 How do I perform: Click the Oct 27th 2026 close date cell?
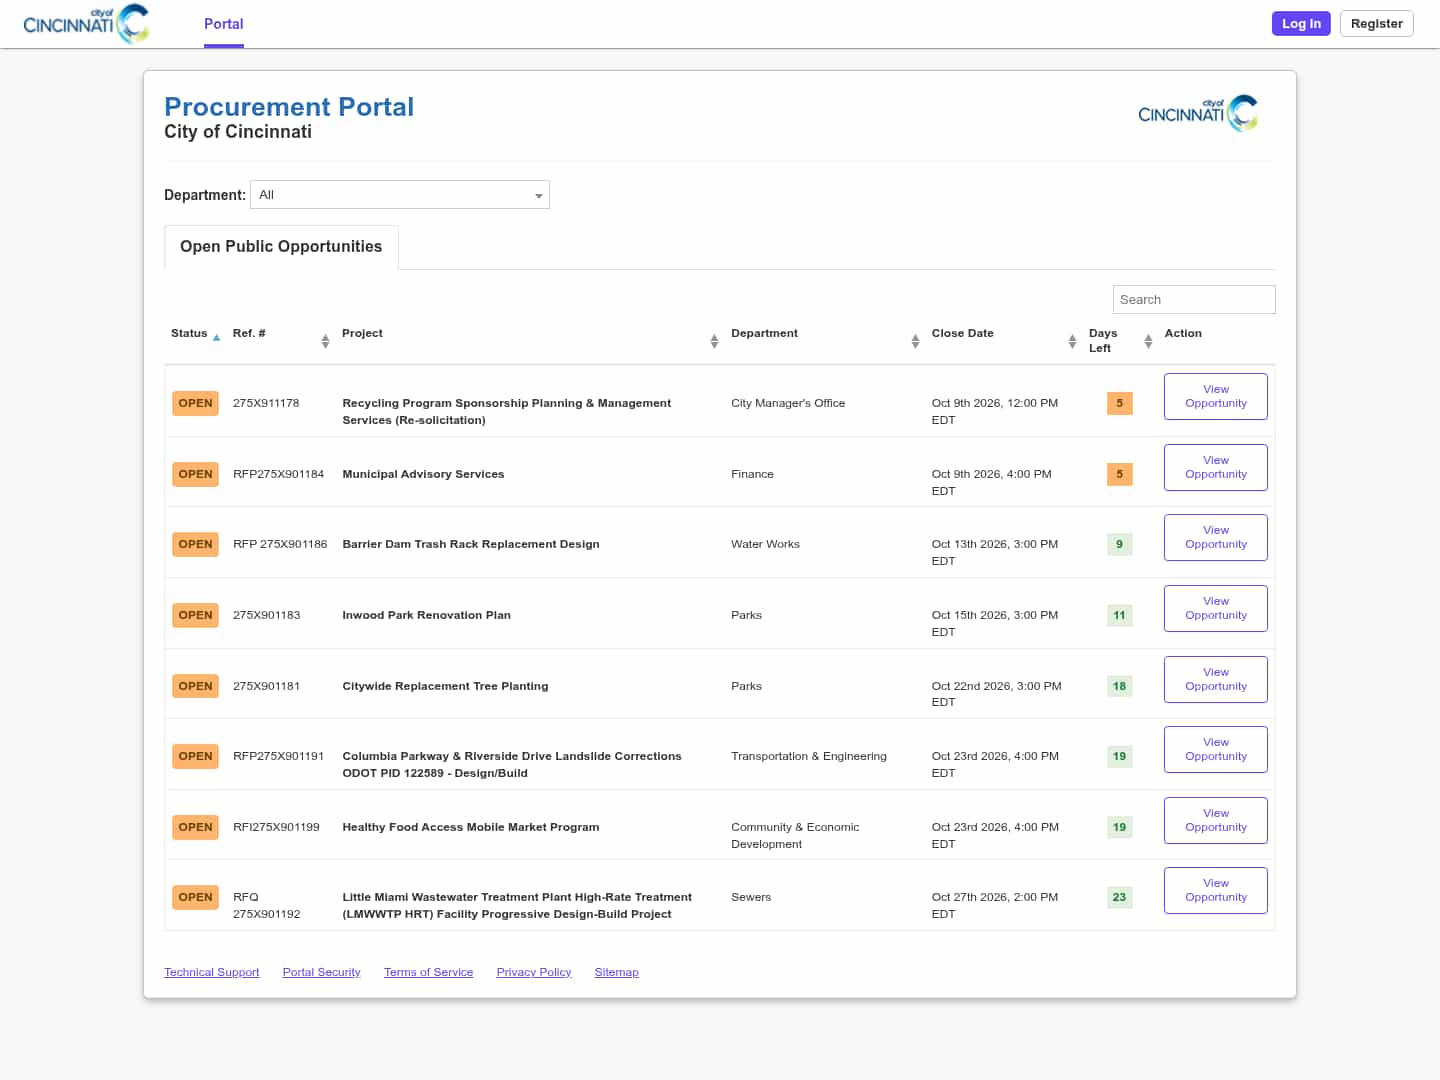994,905
